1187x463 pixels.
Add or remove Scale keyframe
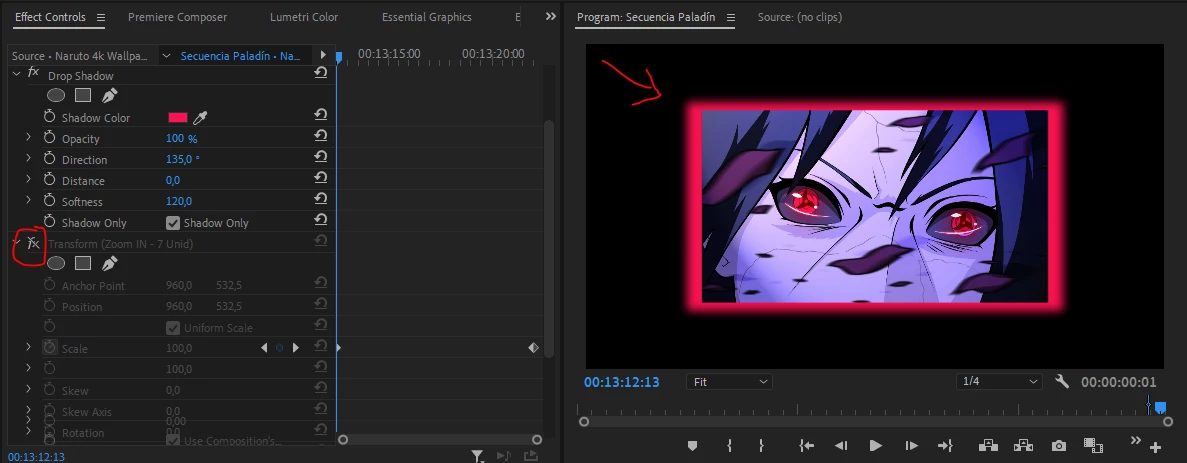pyautogui.click(x=279, y=348)
